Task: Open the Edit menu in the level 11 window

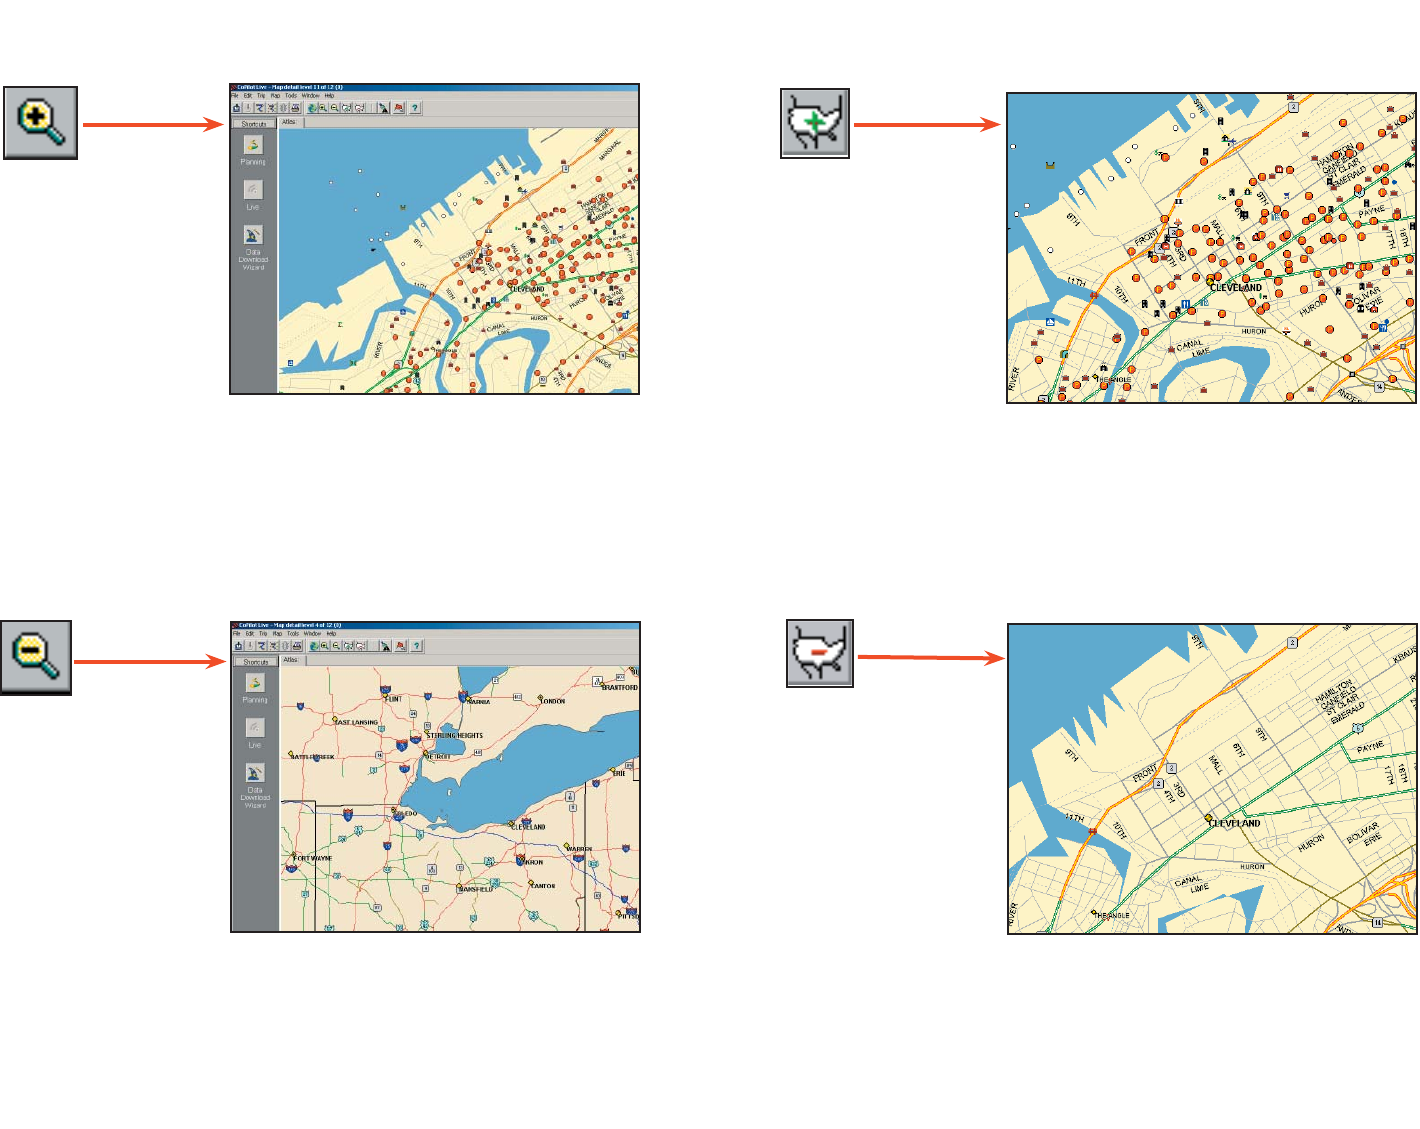Action: pos(248,96)
